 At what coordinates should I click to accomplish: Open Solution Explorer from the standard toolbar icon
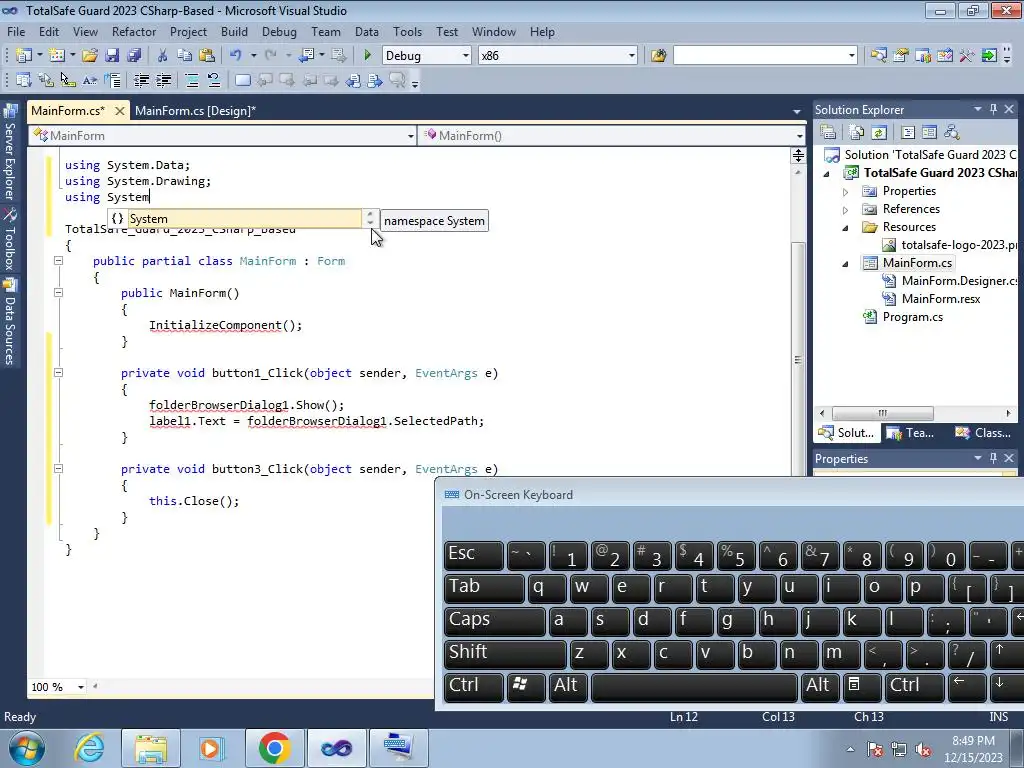[878, 56]
